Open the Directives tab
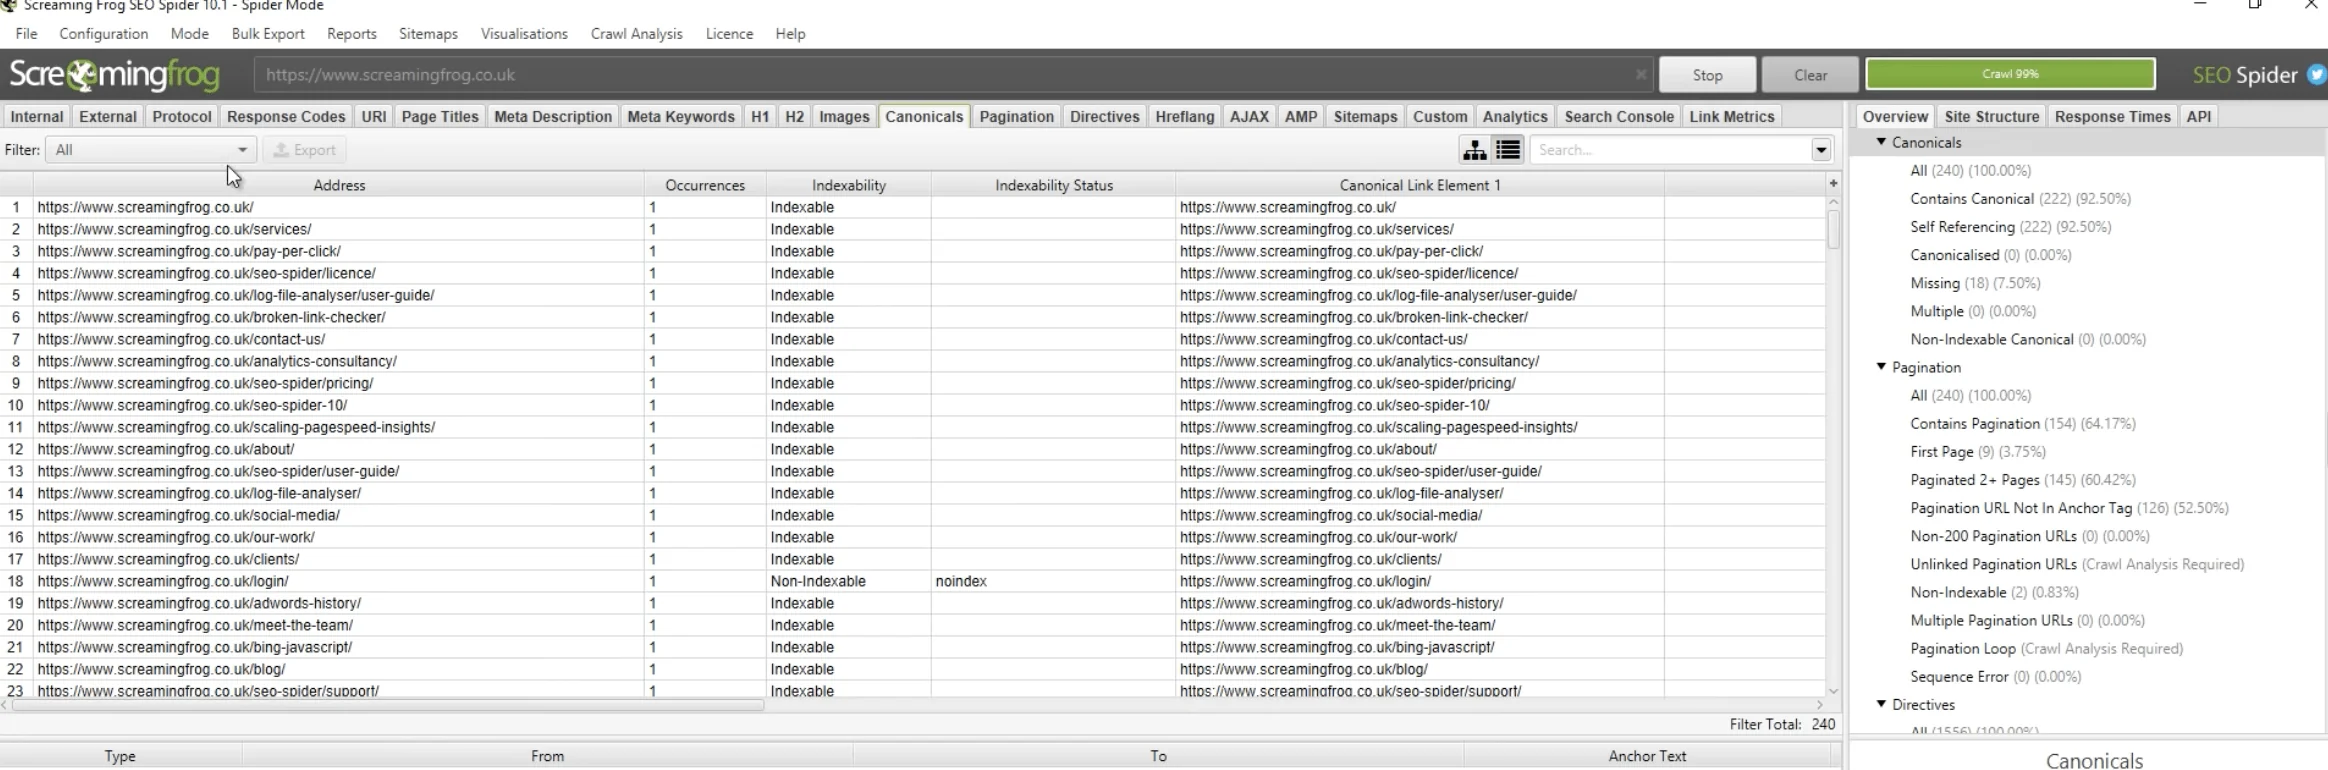2328x770 pixels. (1104, 116)
